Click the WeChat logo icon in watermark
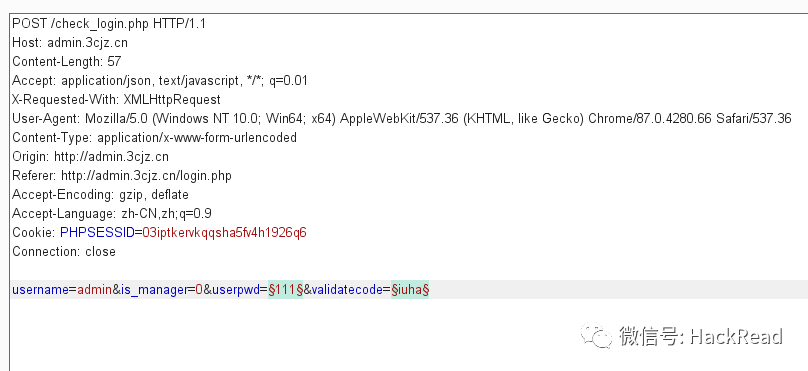This screenshot has width=808, height=371. pyautogui.click(x=596, y=336)
